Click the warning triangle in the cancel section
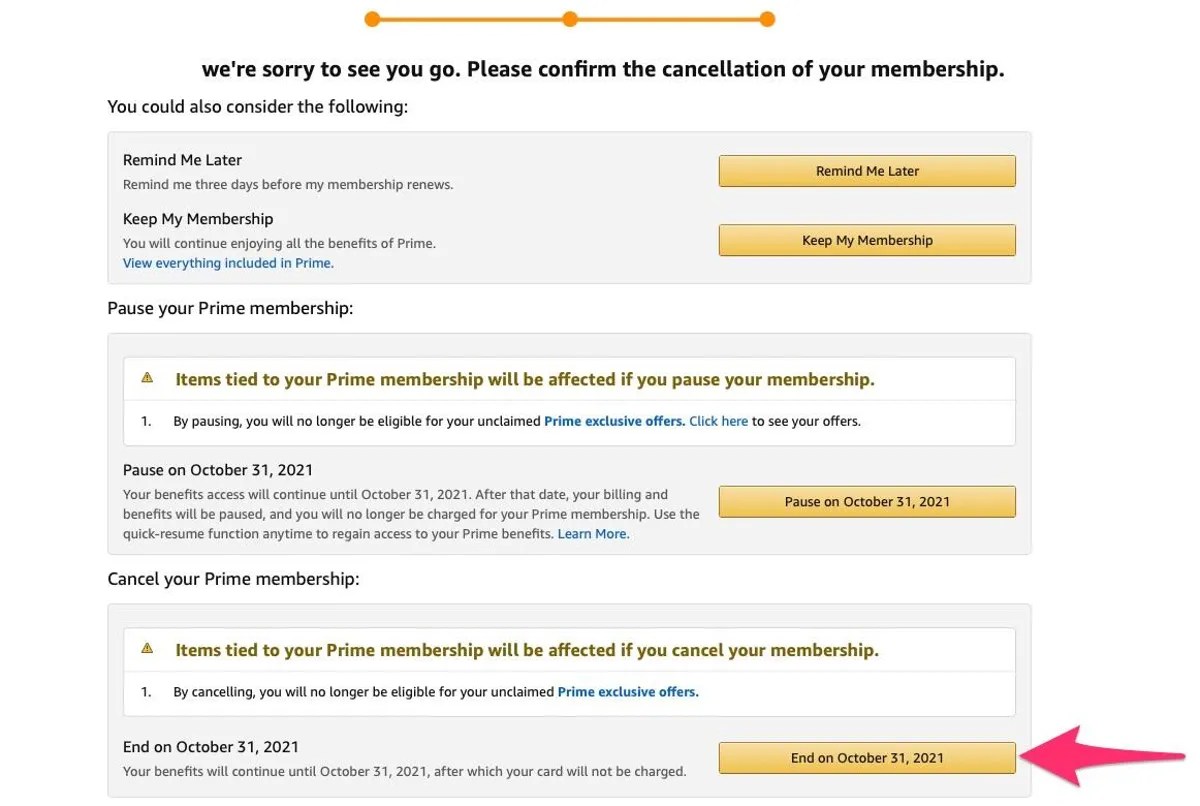The image size is (1200, 806). pyautogui.click(x=146, y=648)
